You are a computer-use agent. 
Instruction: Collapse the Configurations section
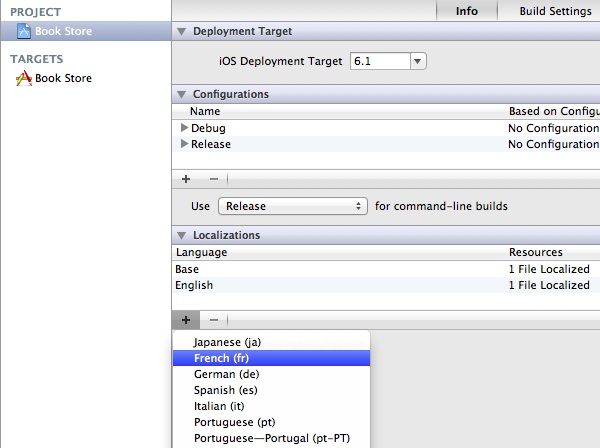tap(181, 95)
